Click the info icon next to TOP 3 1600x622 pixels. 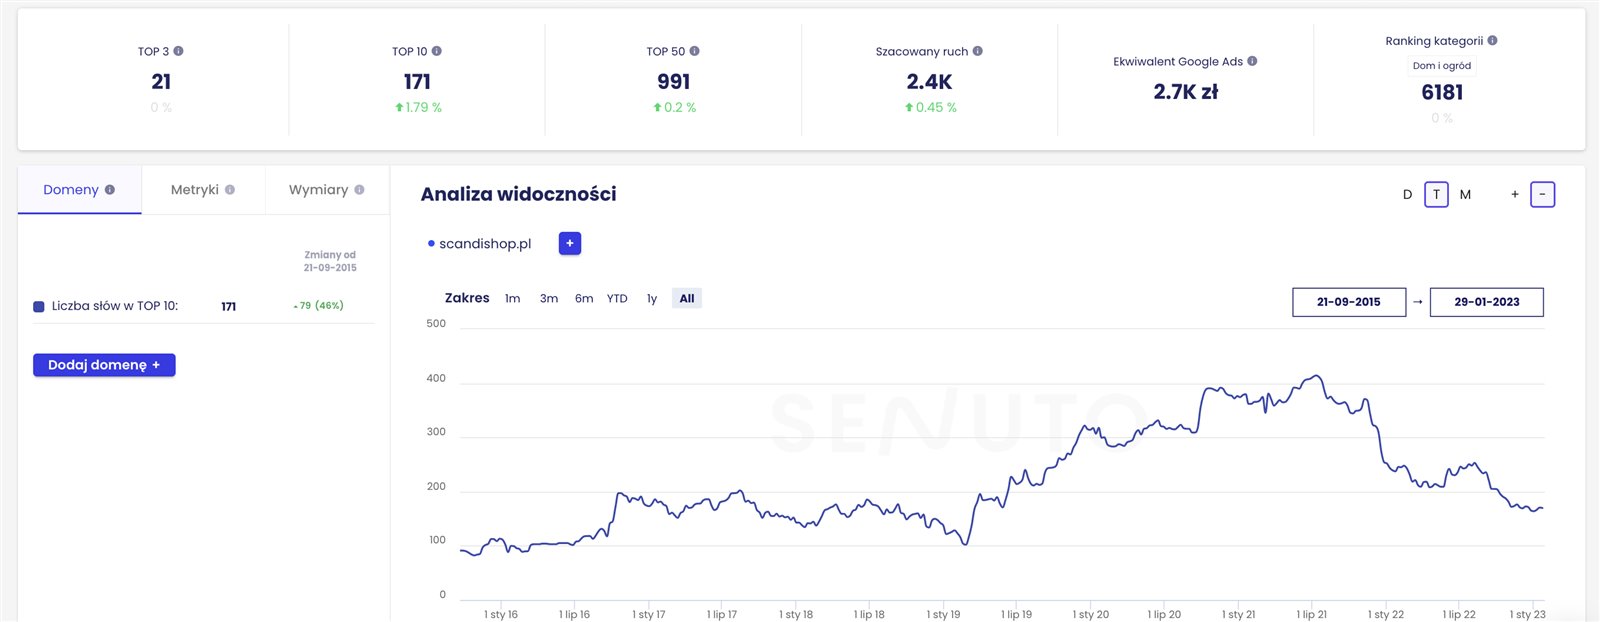(179, 51)
